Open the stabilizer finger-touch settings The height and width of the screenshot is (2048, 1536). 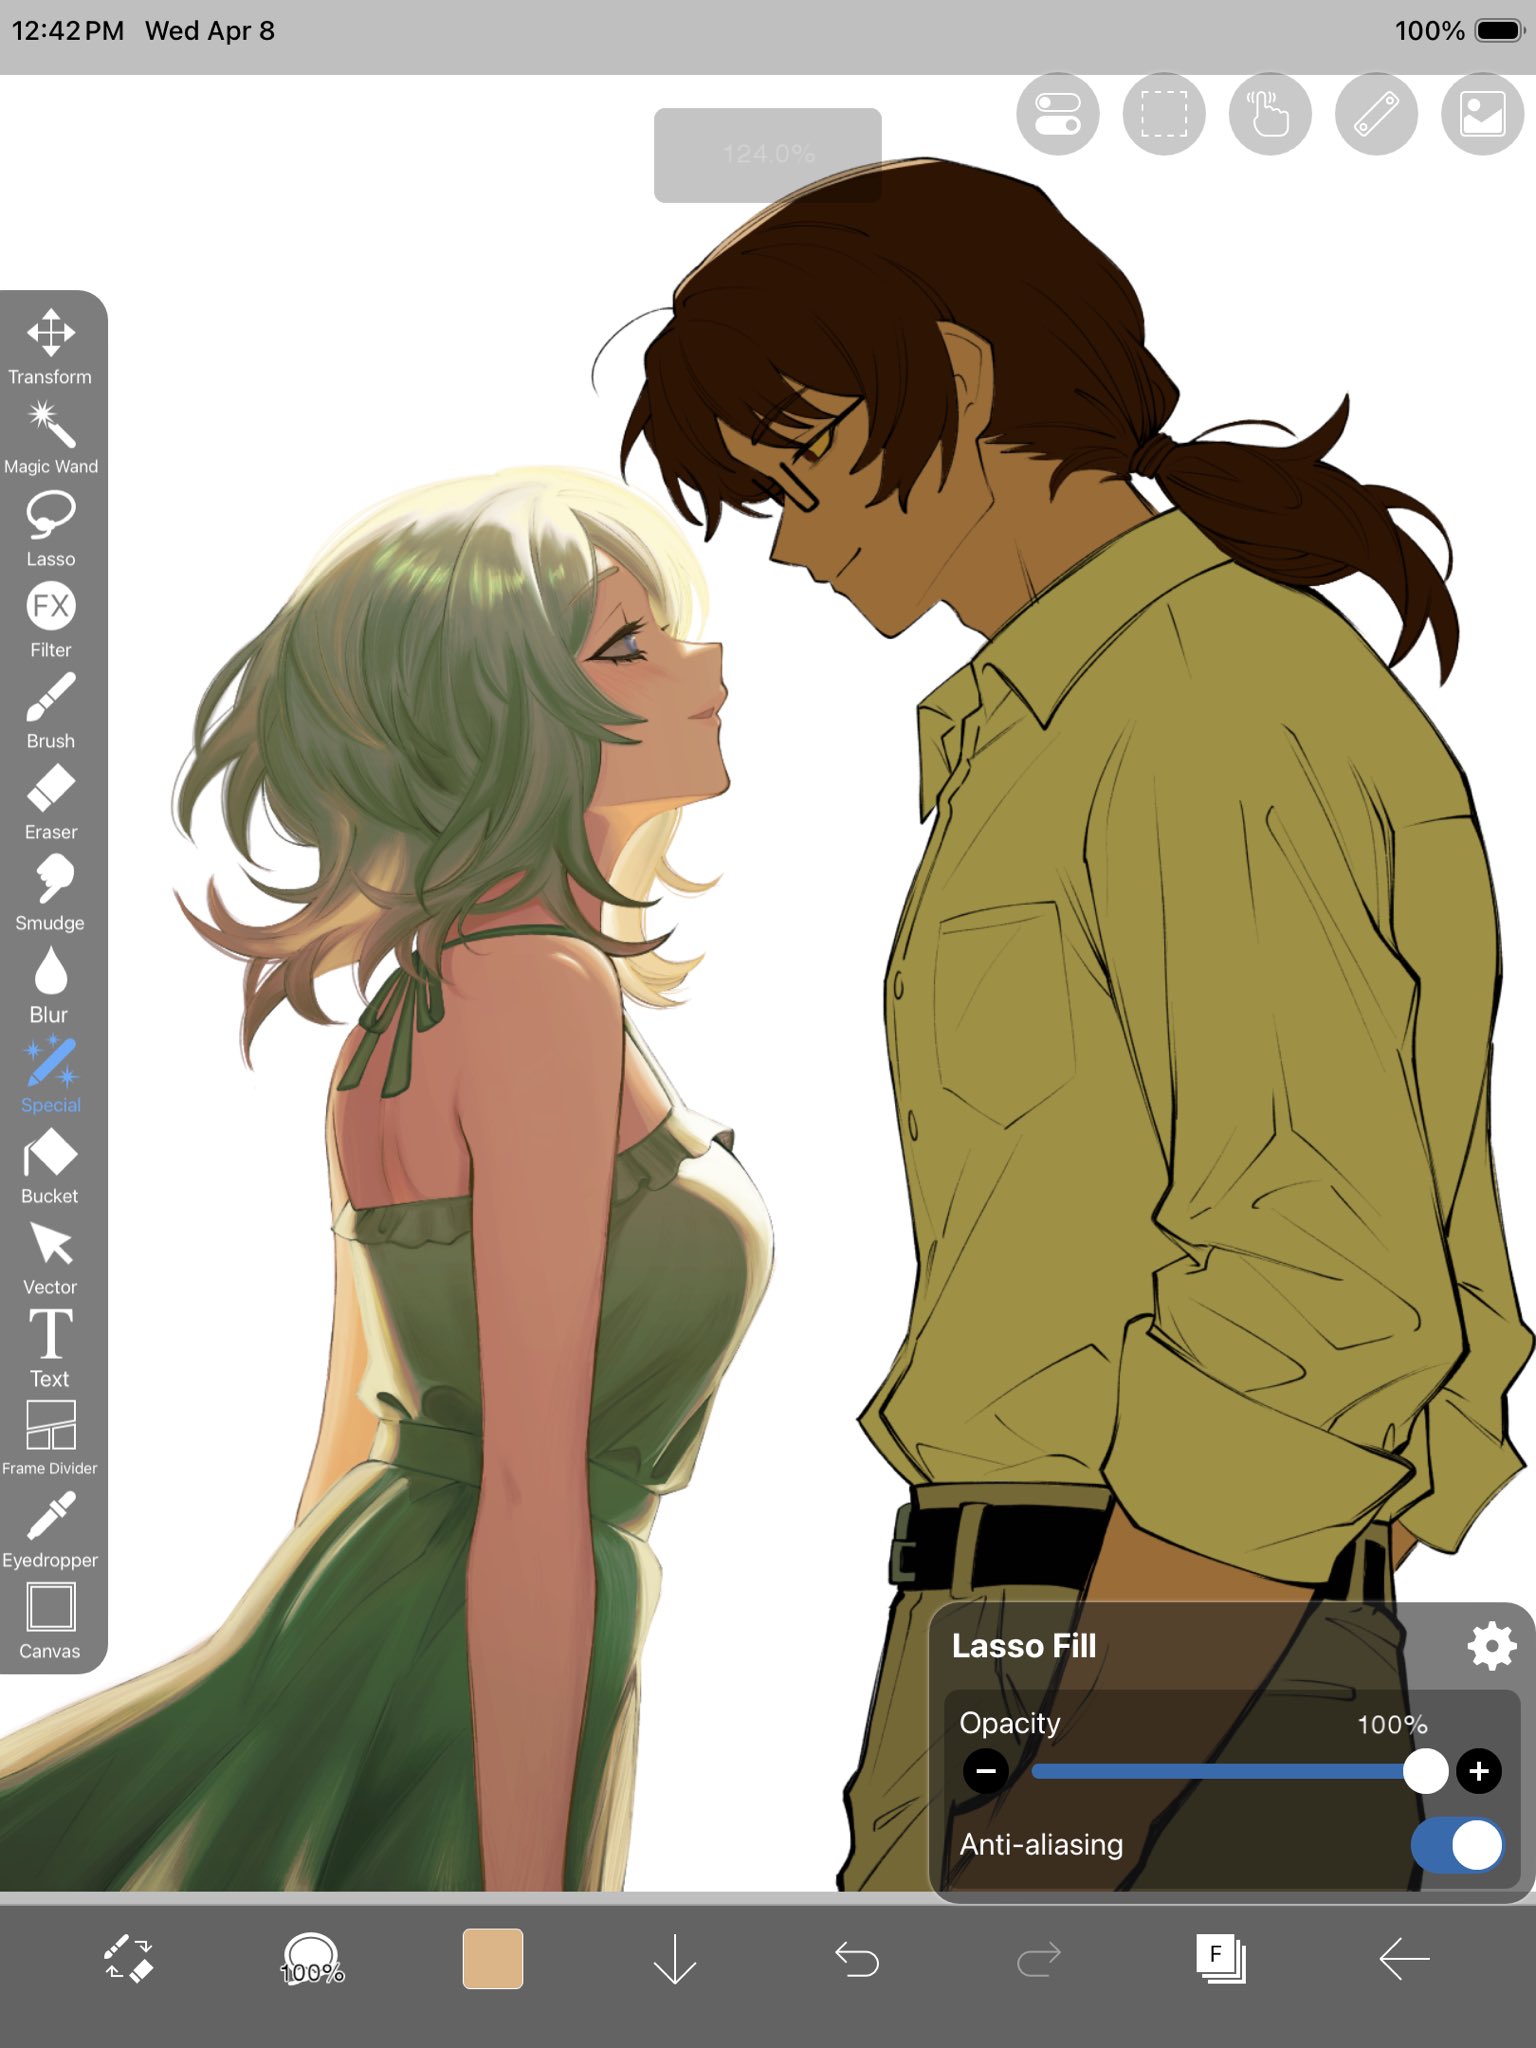tap(1270, 114)
